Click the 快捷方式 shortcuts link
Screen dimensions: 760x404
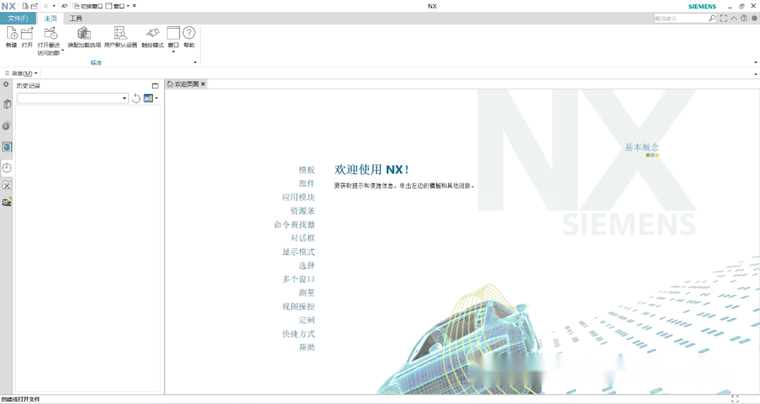[298, 334]
